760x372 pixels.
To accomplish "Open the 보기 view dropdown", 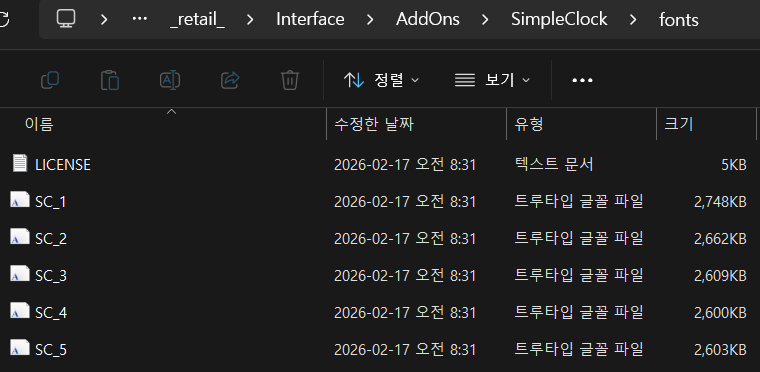I will [492, 80].
